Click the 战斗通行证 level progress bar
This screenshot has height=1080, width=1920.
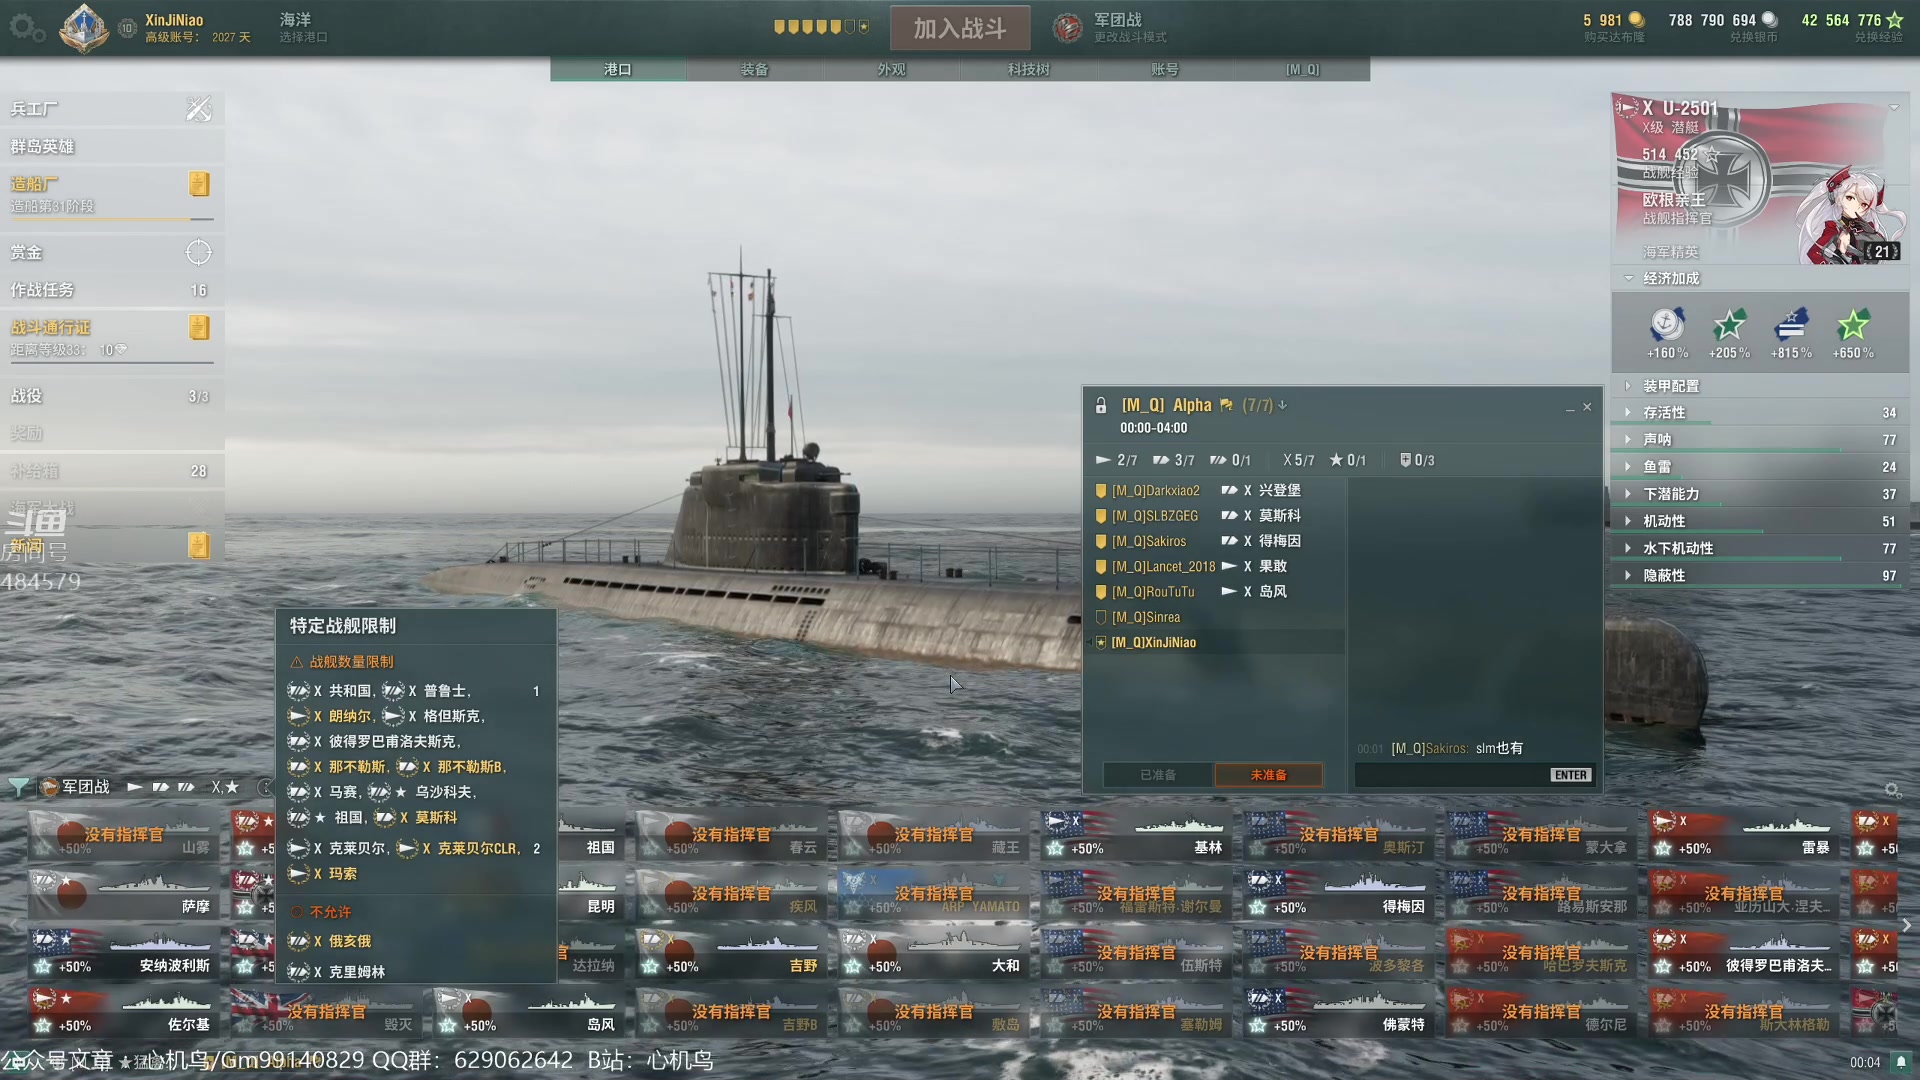(x=111, y=362)
